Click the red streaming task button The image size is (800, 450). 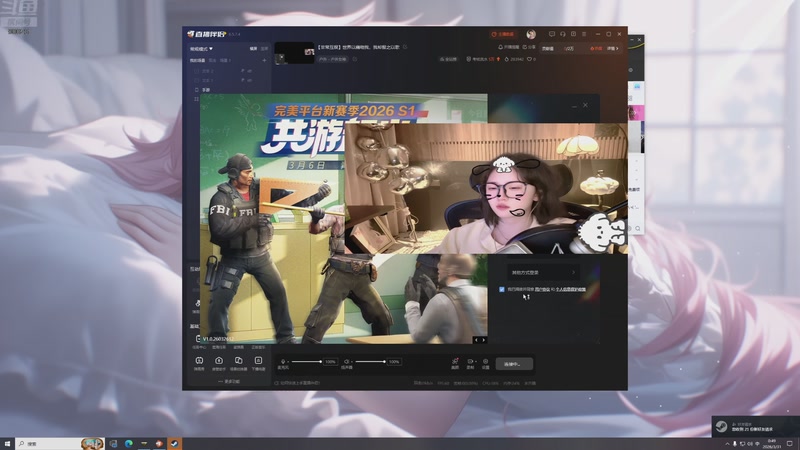[x=503, y=34]
